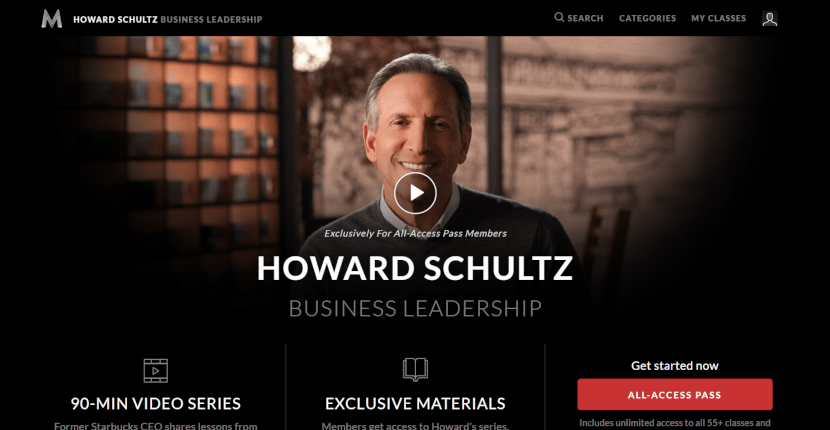Select the Exclusive Materials heading

[415, 404]
